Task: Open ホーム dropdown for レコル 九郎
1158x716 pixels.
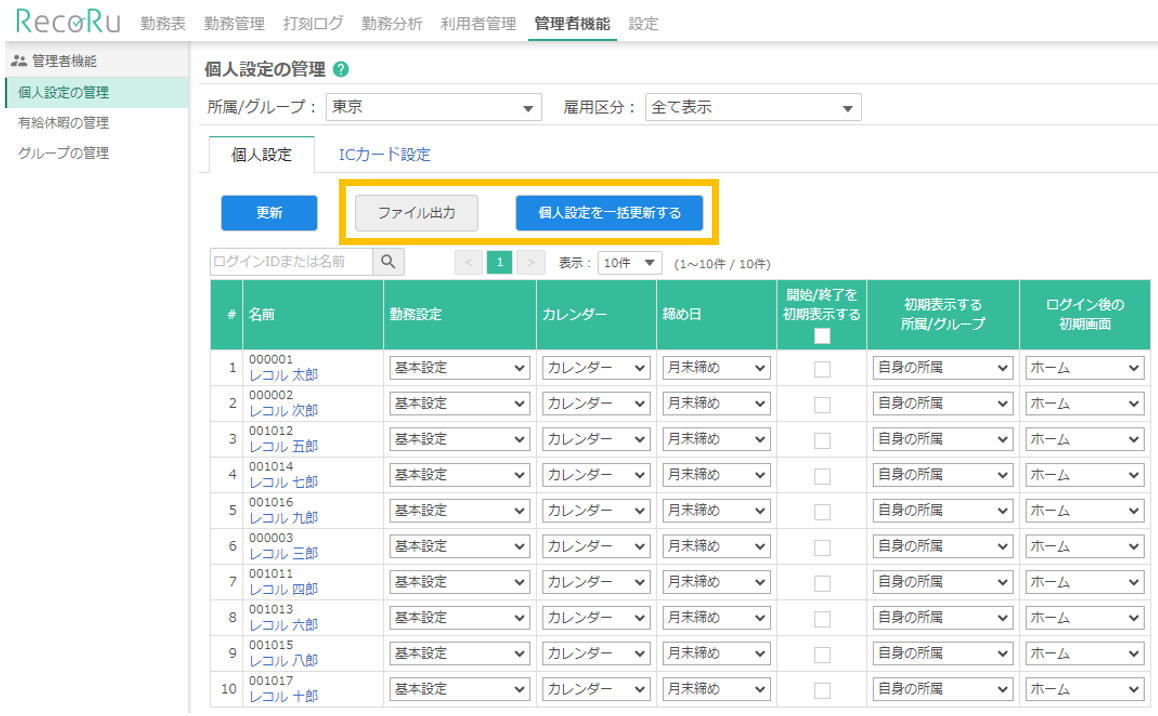Action: (1085, 511)
